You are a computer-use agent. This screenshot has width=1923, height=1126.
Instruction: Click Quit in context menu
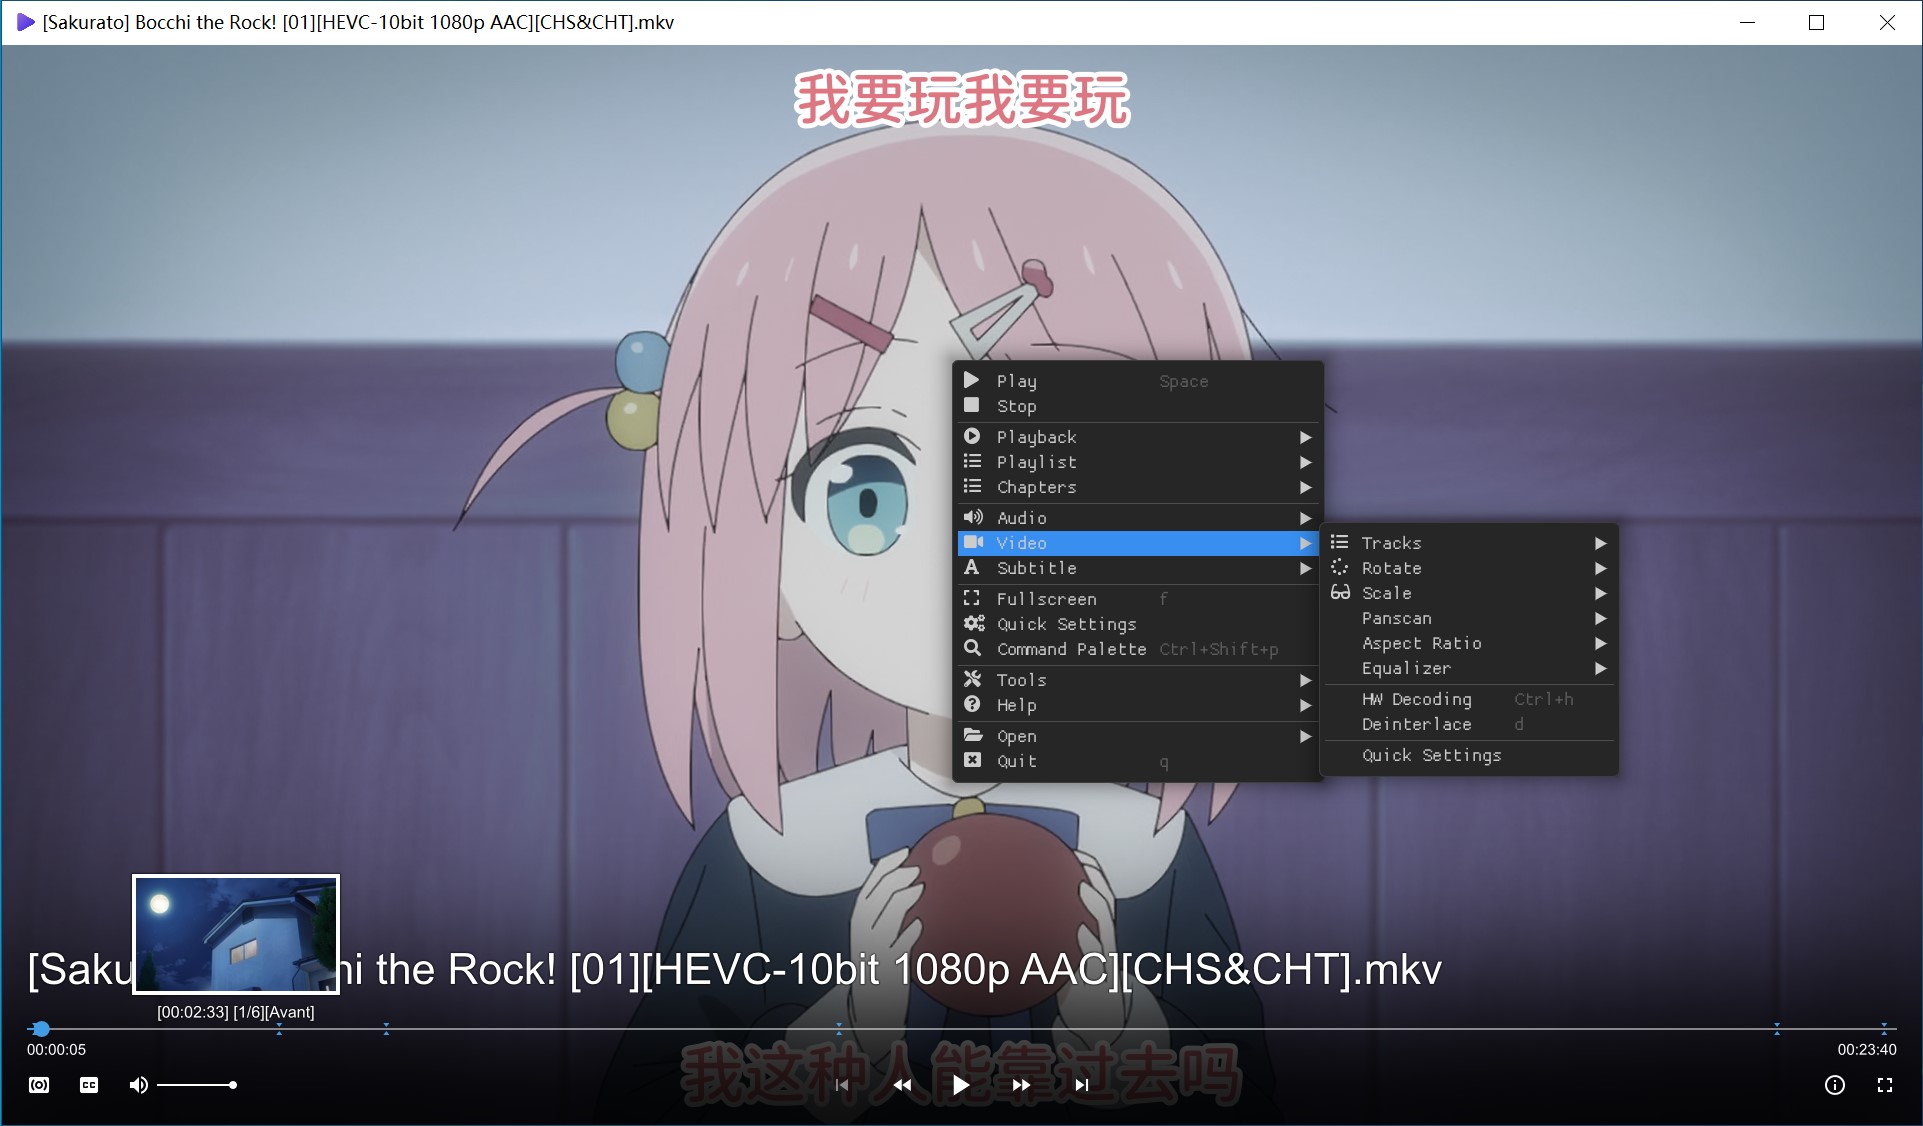click(1017, 761)
